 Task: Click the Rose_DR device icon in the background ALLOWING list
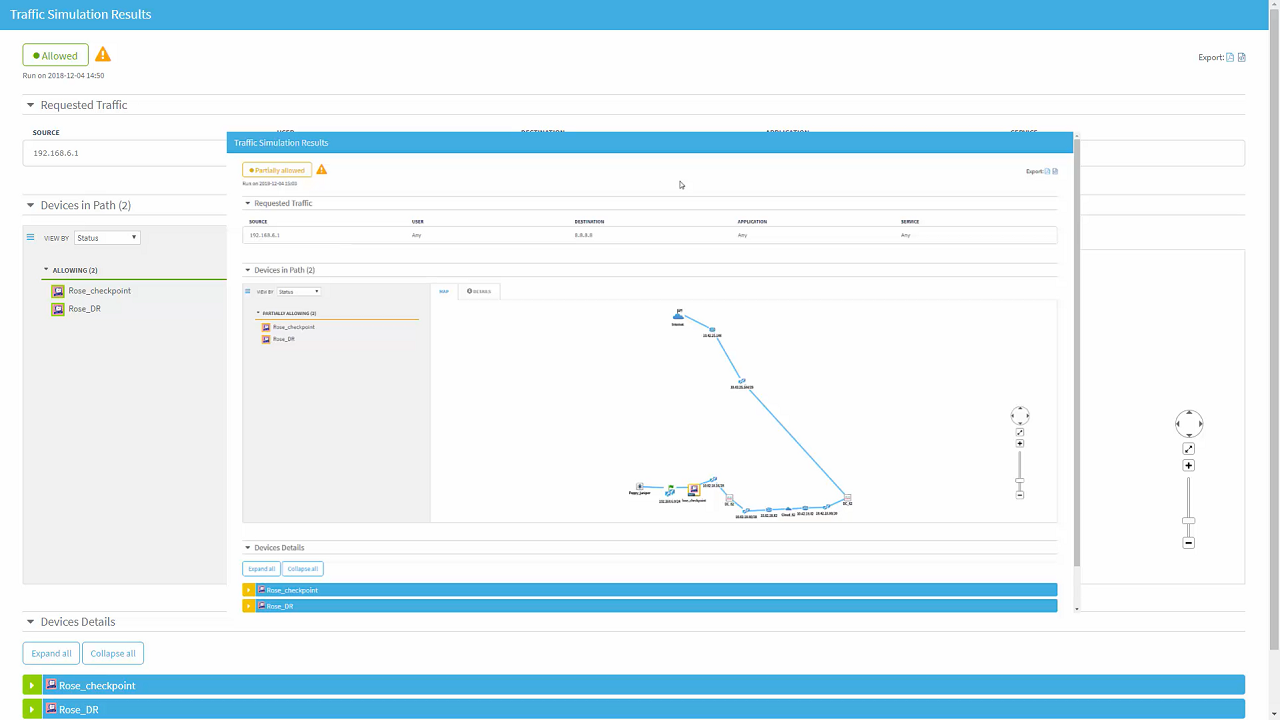58,309
